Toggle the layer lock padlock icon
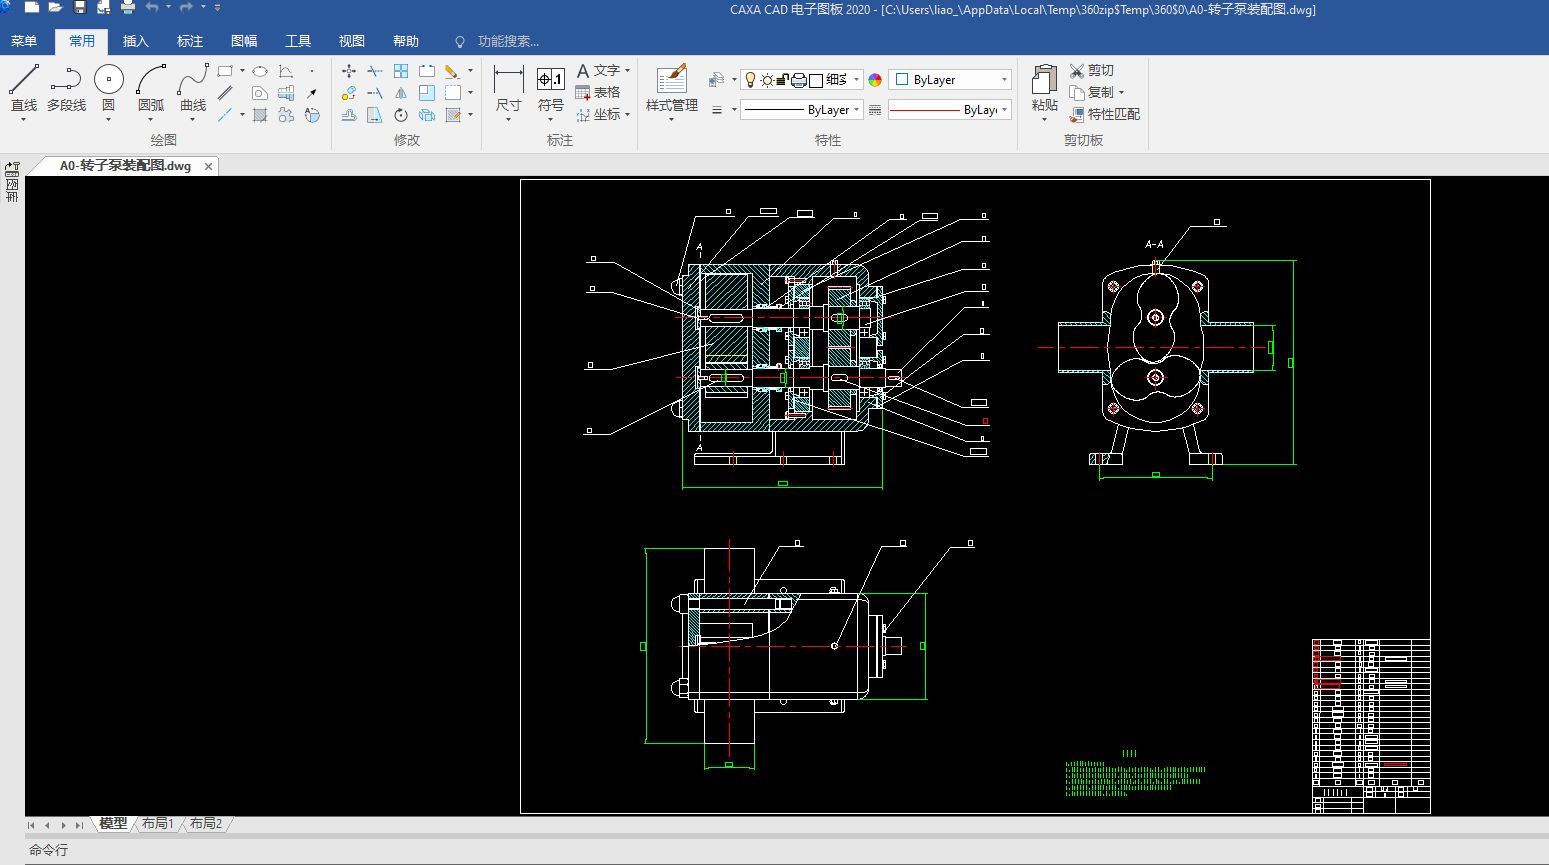Image resolution: width=1549 pixels, height=865 pixels. coord(782,80)
